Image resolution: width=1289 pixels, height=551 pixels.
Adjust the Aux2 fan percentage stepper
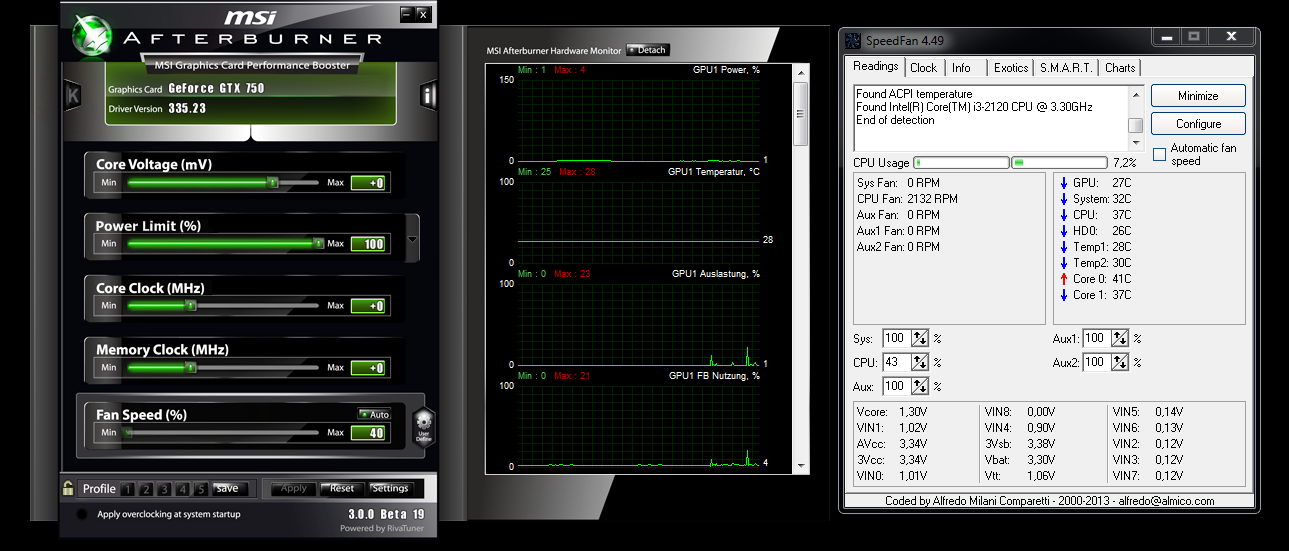pyautogui.click(x=1121, y=363)
